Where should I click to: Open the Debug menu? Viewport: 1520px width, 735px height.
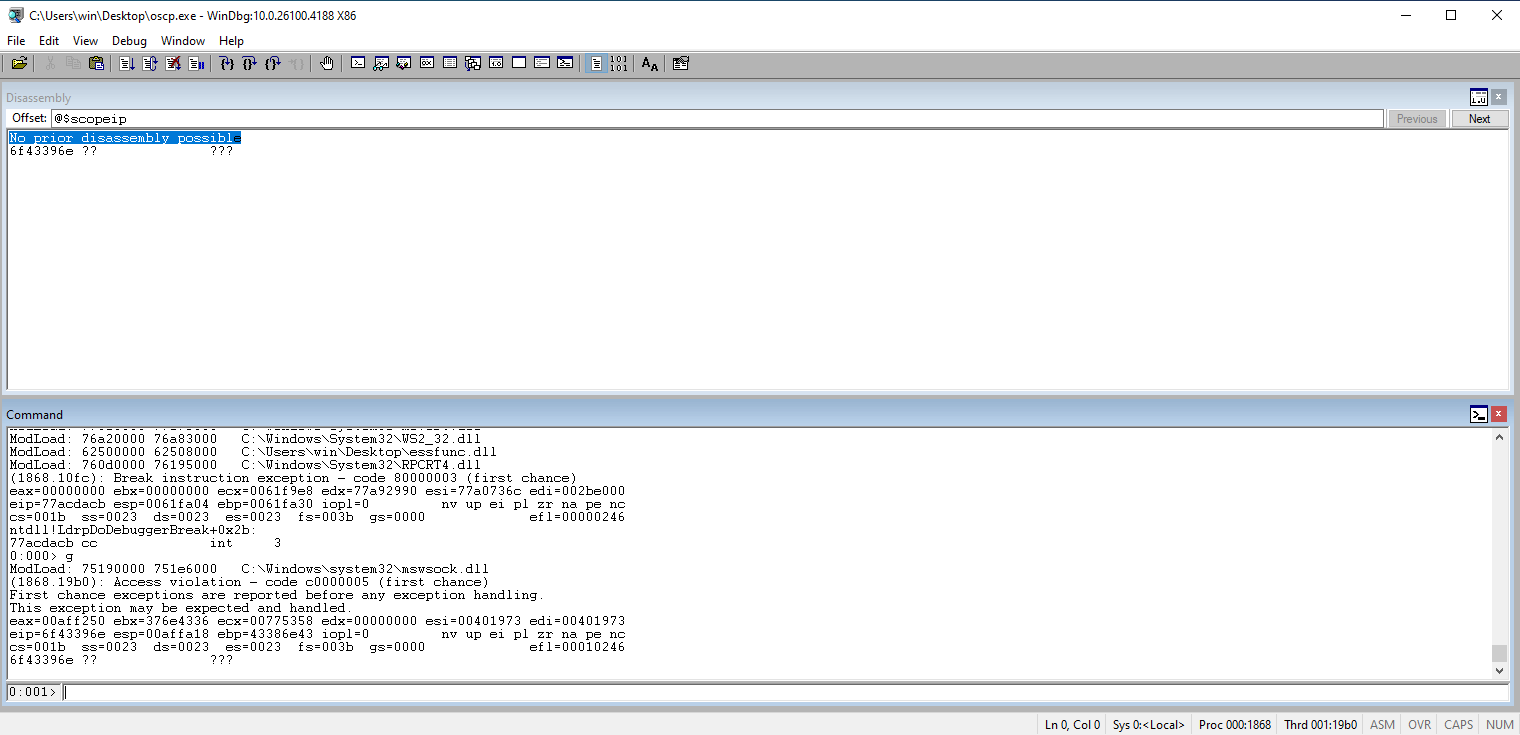pos(129,41)
